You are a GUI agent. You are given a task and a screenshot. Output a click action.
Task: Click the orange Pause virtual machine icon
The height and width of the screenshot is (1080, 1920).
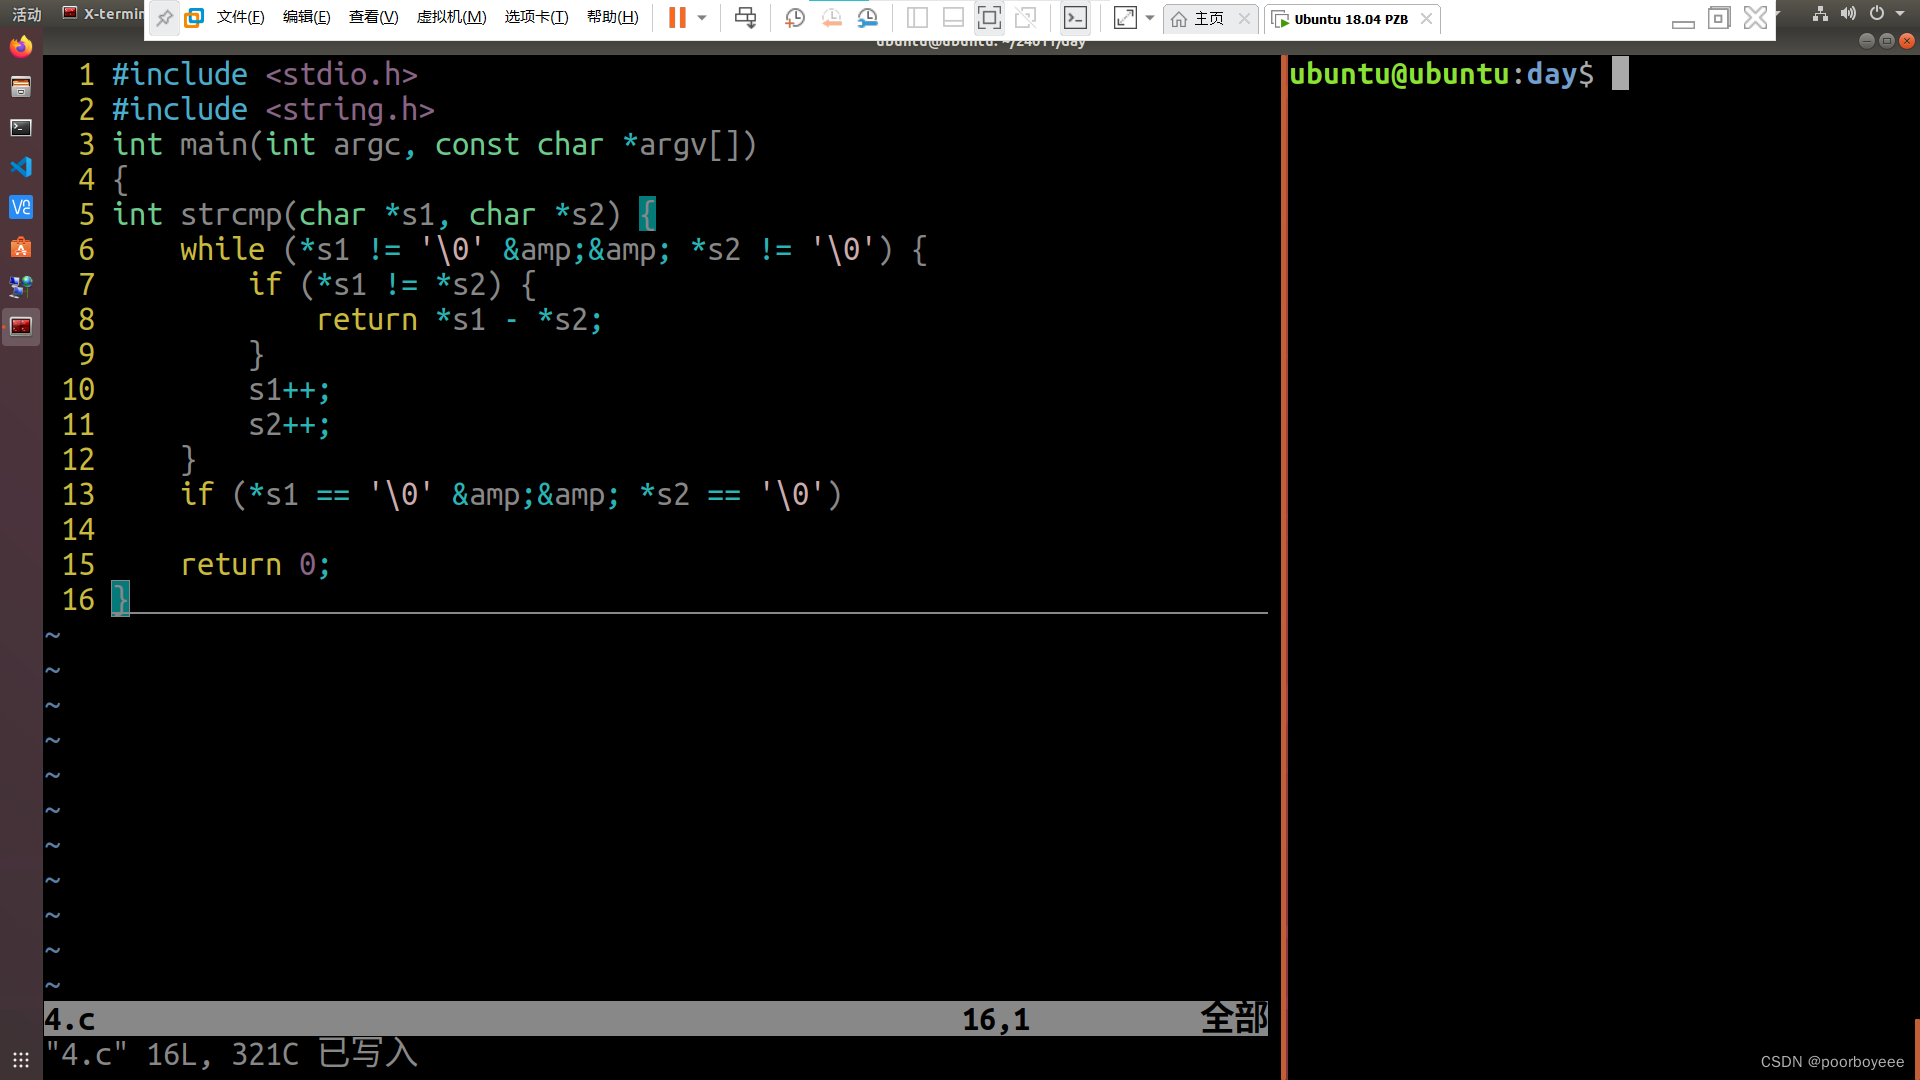tap(677, 17)
